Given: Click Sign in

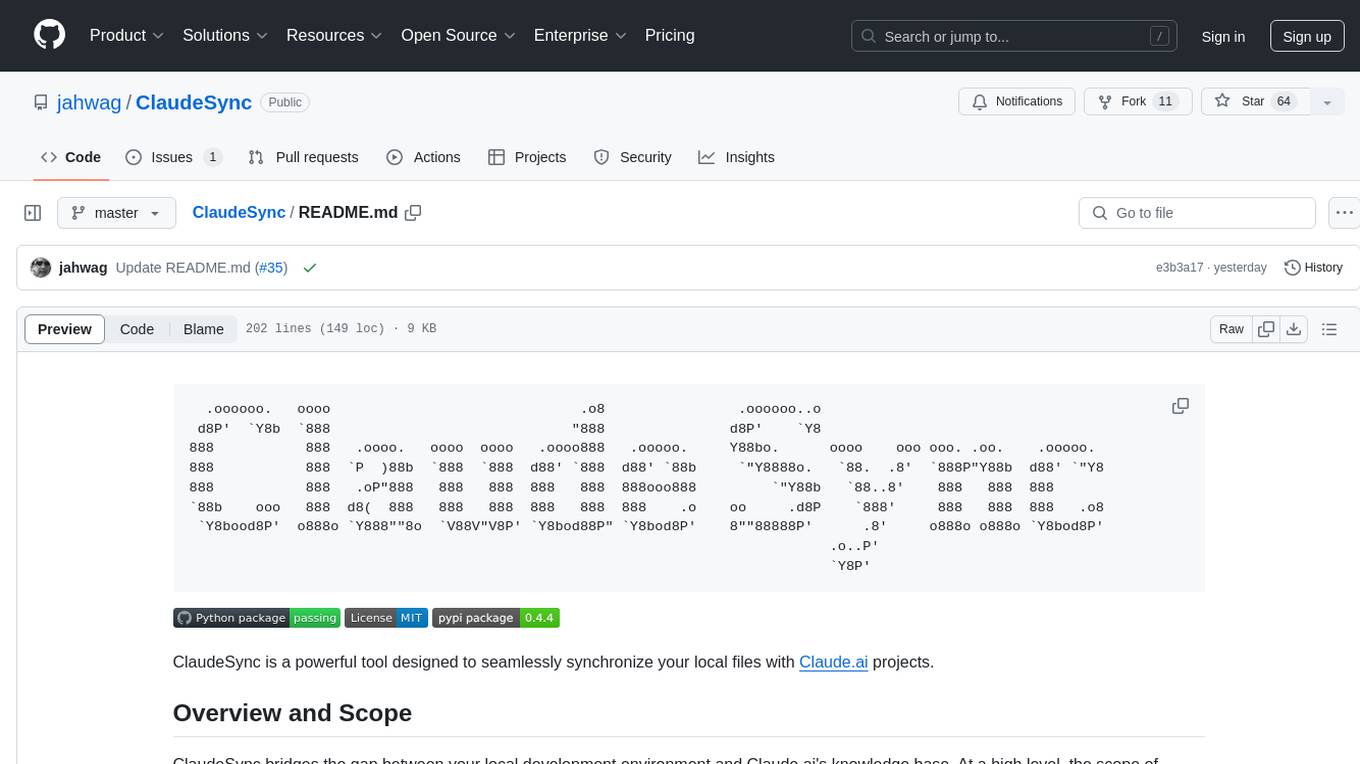Looking at the screenshot, I should pos(1223,36).
